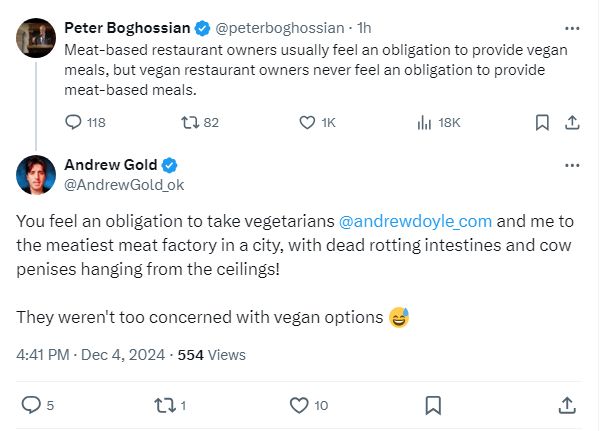Image resolution: width=603 pixels, height=431 pixels.
Task: Share Andrew Gold's tweet
Action: 567,405
